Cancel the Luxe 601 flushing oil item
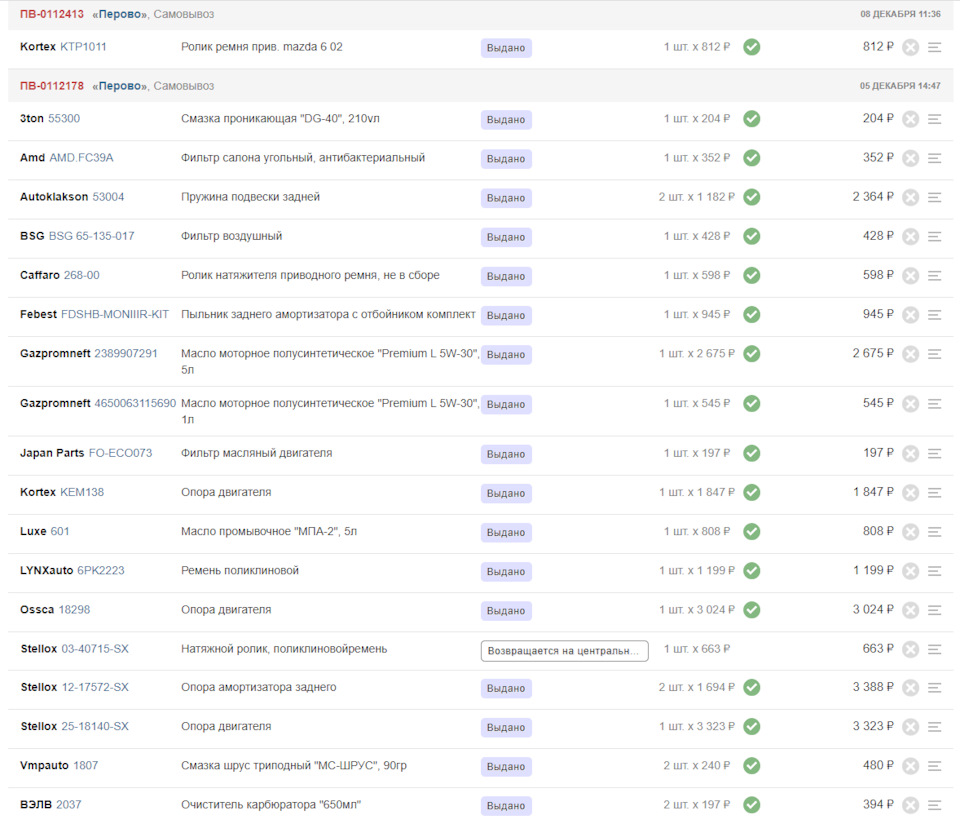The width and height of the screenshot is (960, 824). 910,531
